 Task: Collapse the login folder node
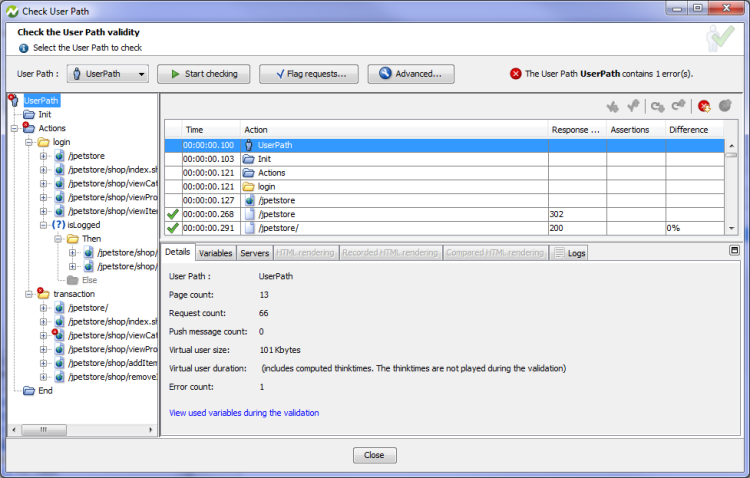pos(29,143)
